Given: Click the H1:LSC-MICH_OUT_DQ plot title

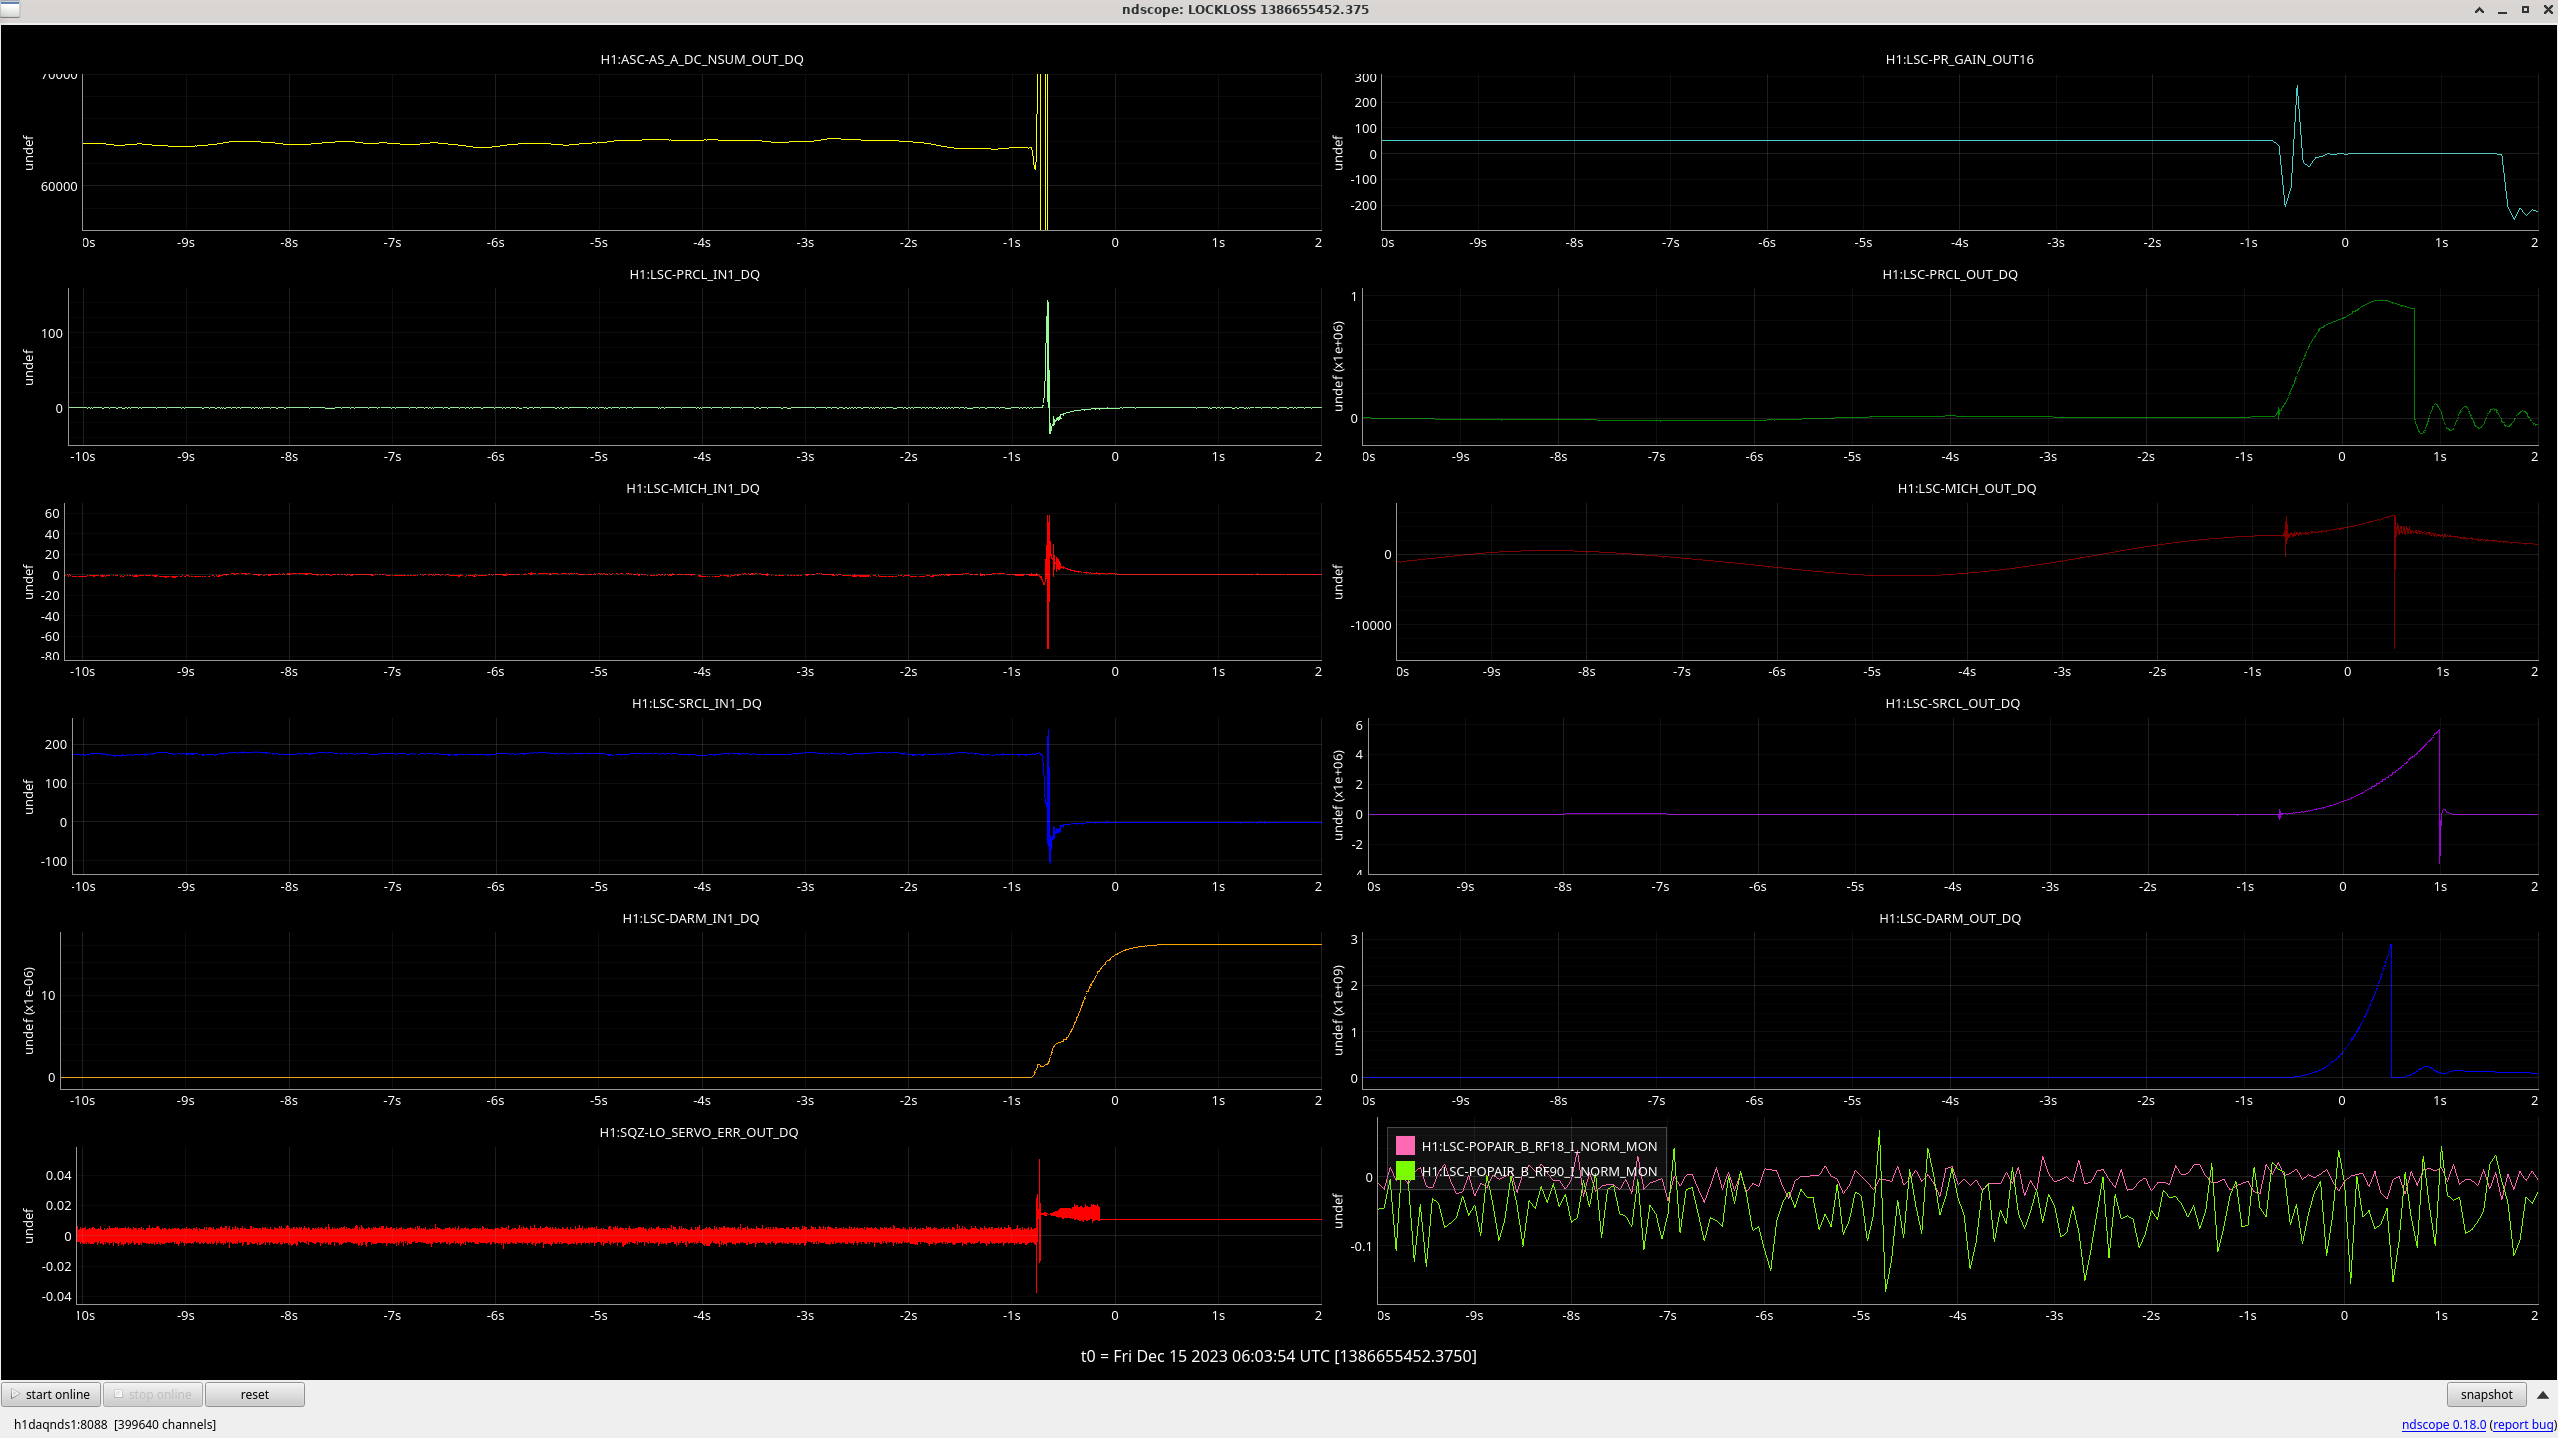Looking at the screenshot, I should point(1966,488).
